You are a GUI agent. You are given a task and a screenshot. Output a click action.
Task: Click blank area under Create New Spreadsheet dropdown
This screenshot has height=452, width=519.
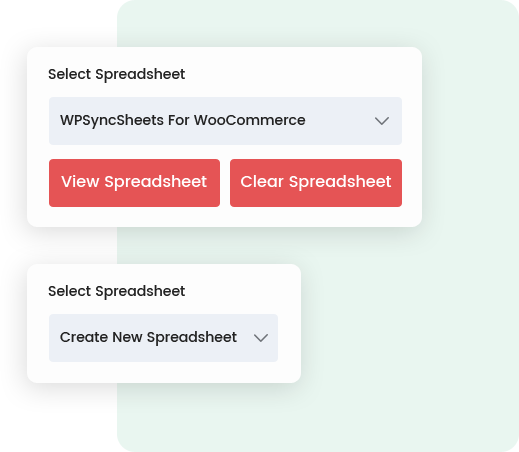point(163,372)
